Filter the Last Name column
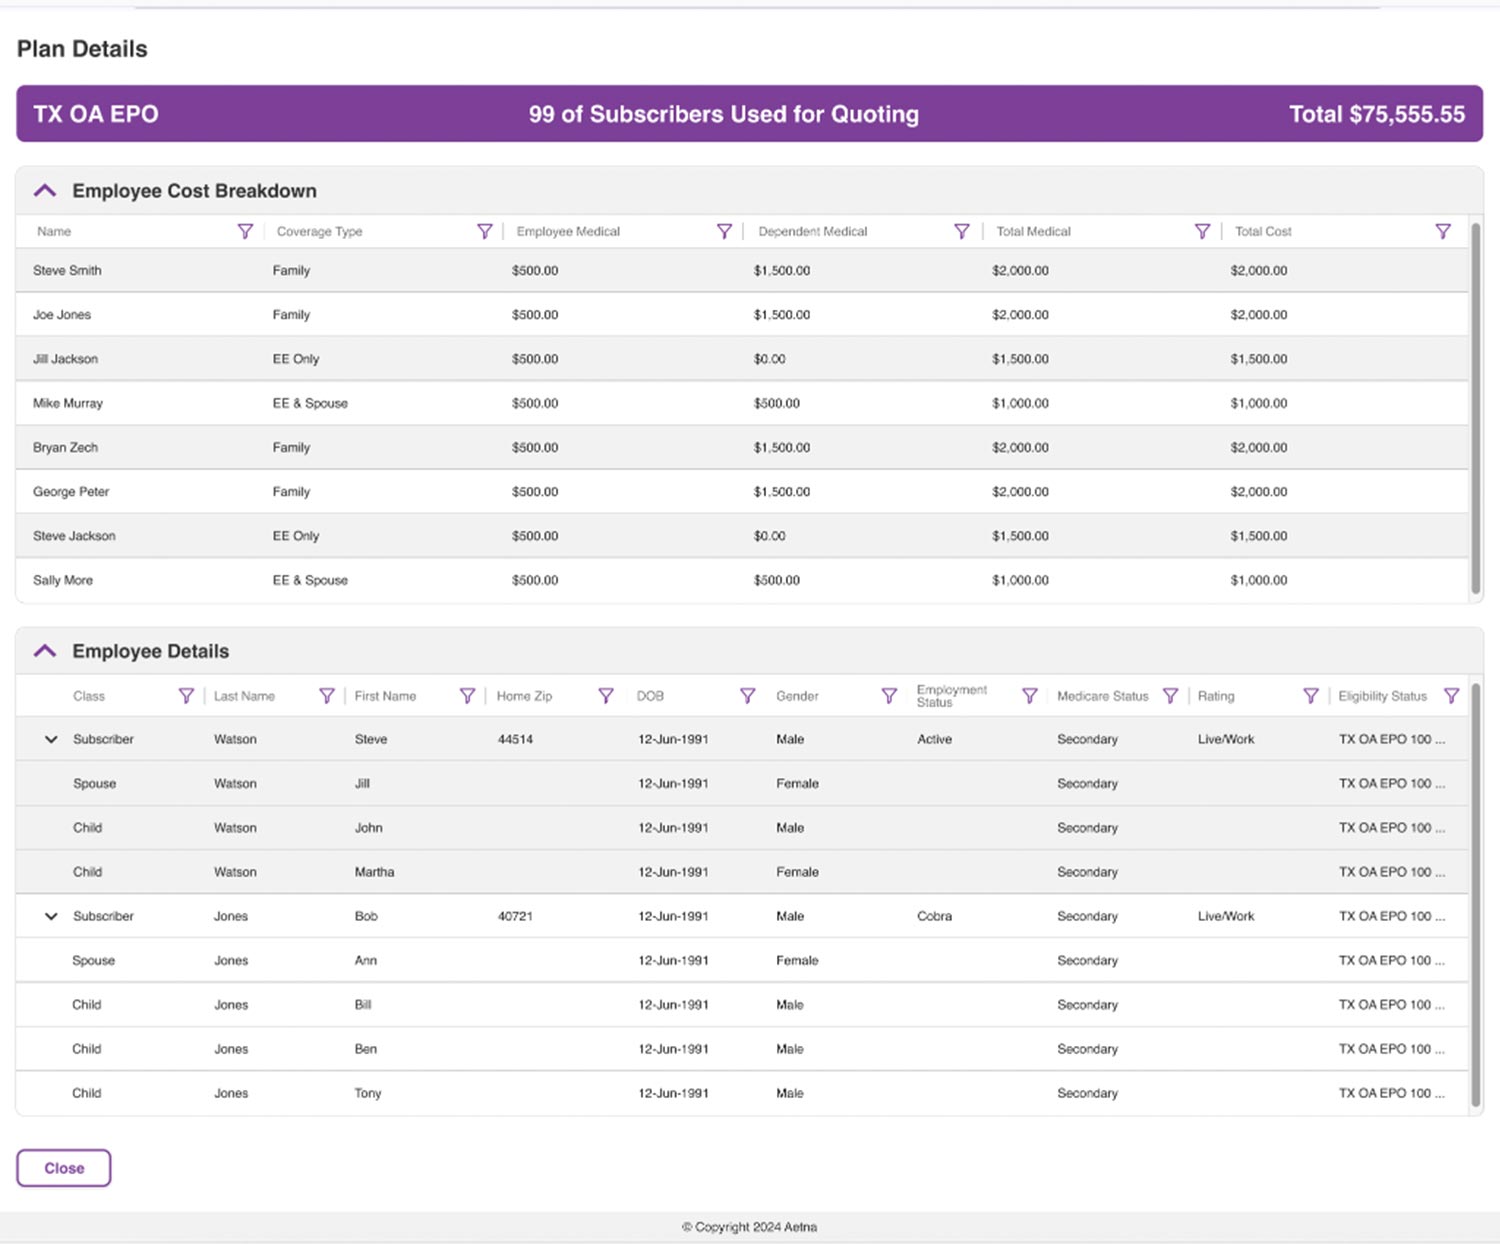The width and height of the screenshot is (1500, 1244). point(327,696)
